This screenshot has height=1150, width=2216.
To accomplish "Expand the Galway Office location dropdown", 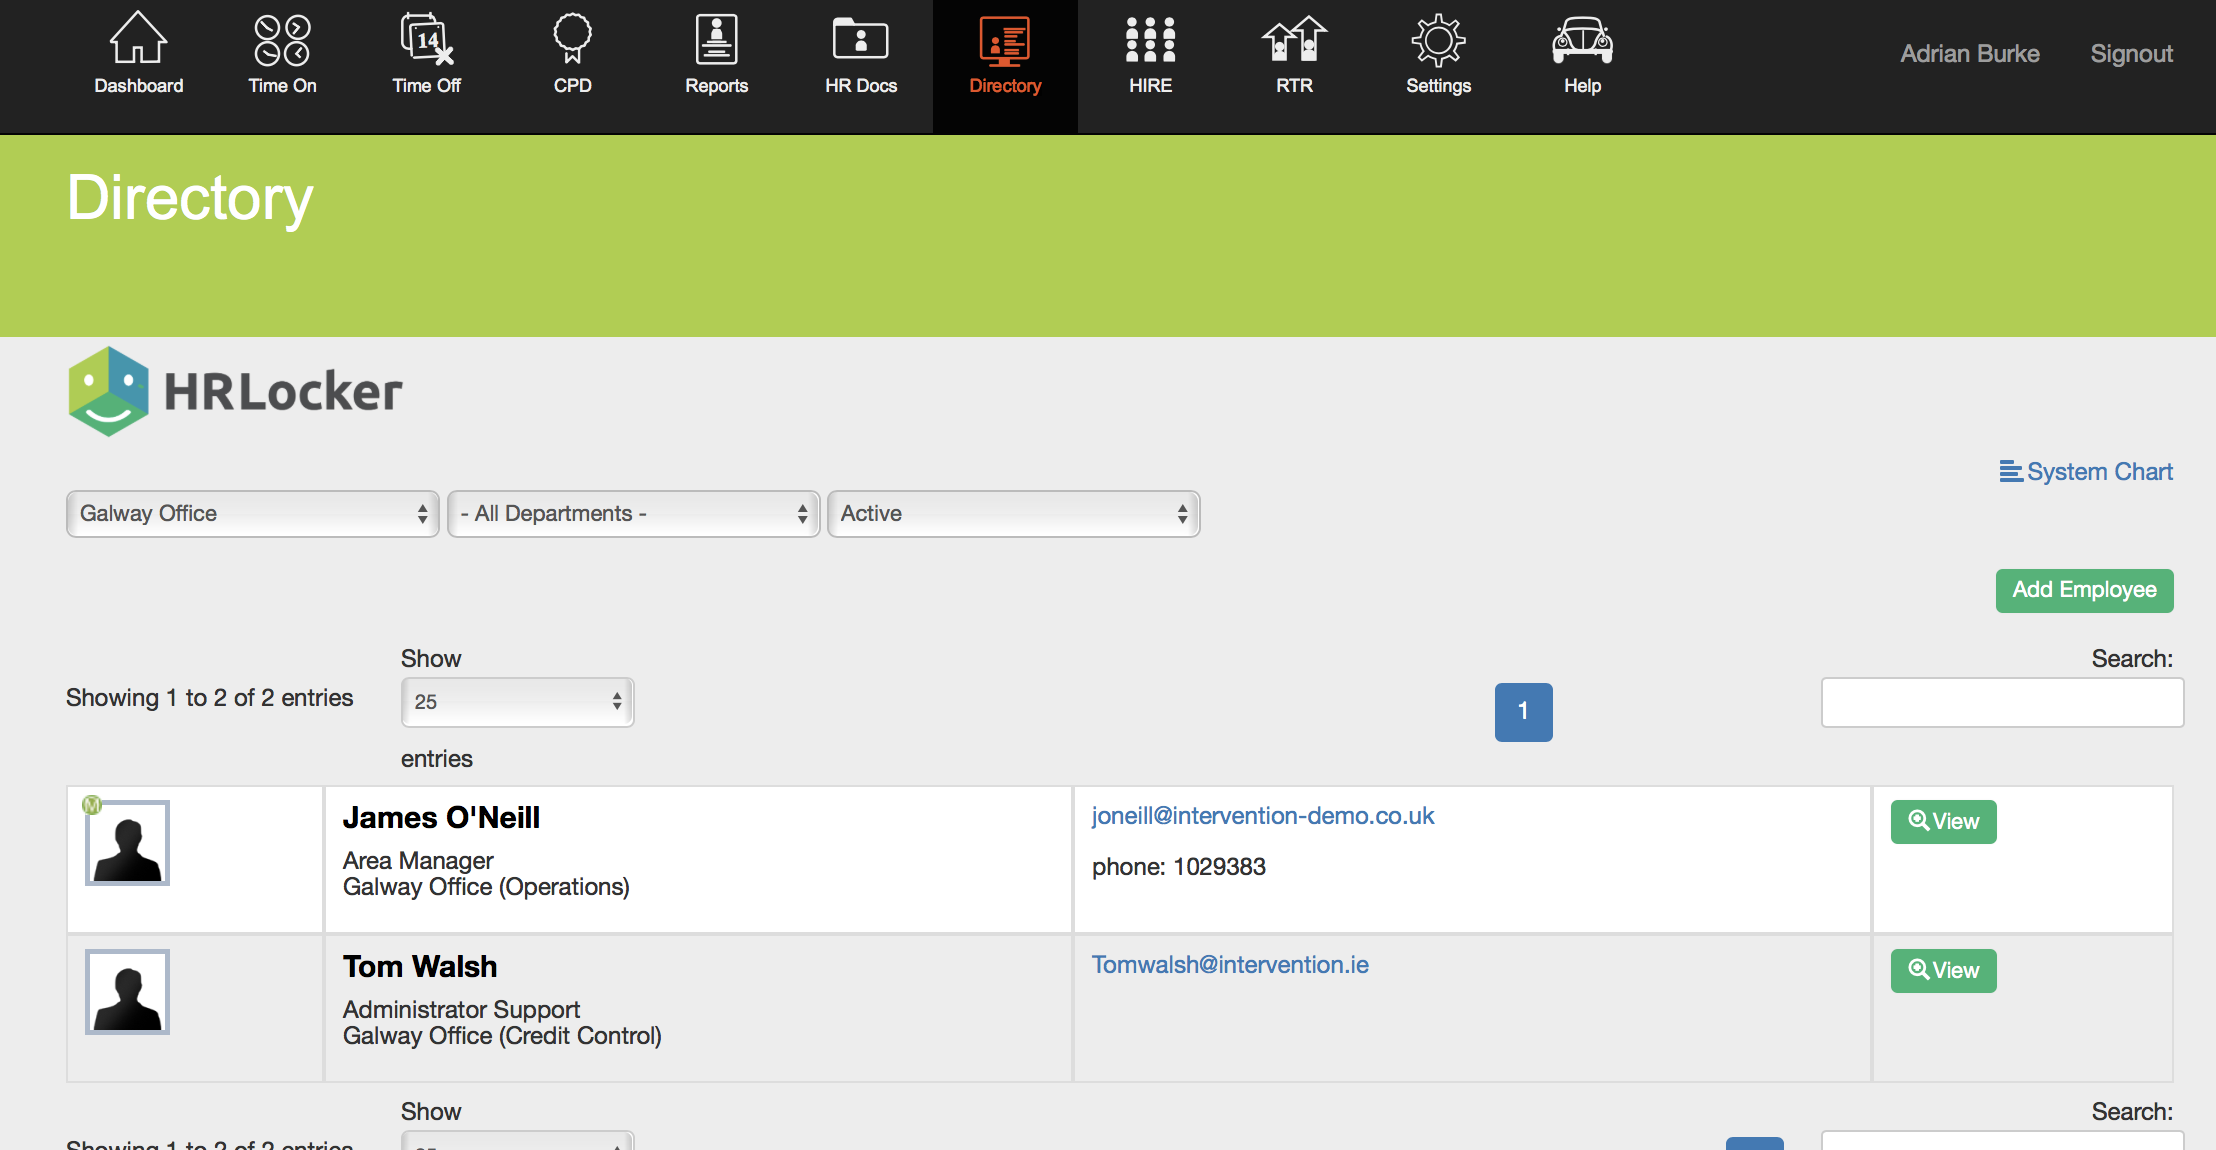I will 253,514.
